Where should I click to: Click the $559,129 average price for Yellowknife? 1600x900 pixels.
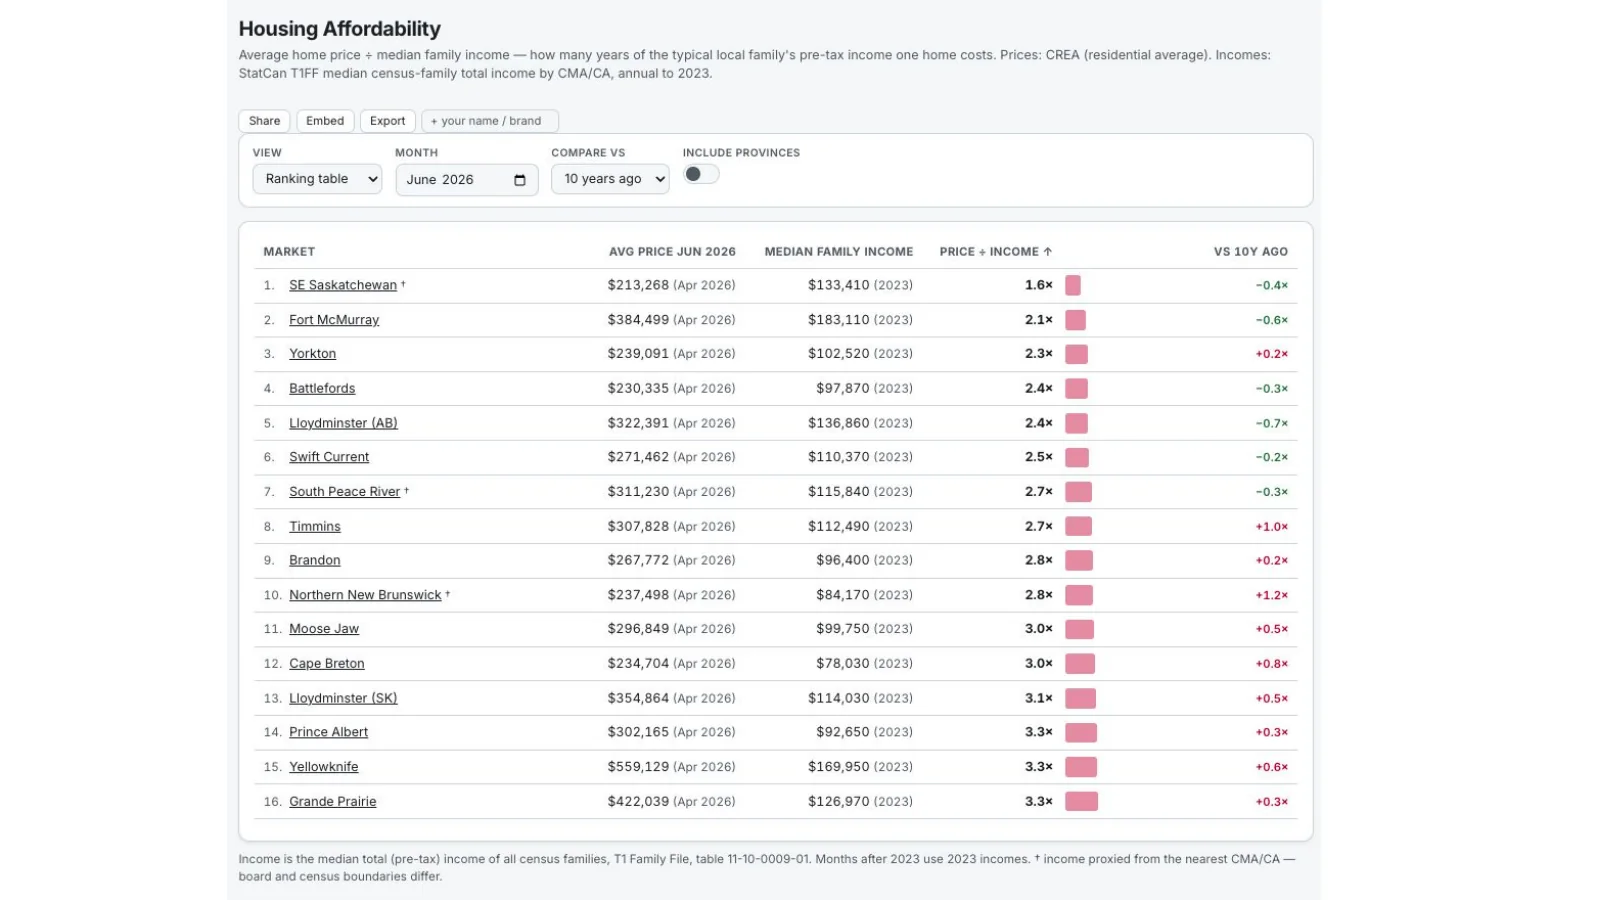(x=638, y=767)
